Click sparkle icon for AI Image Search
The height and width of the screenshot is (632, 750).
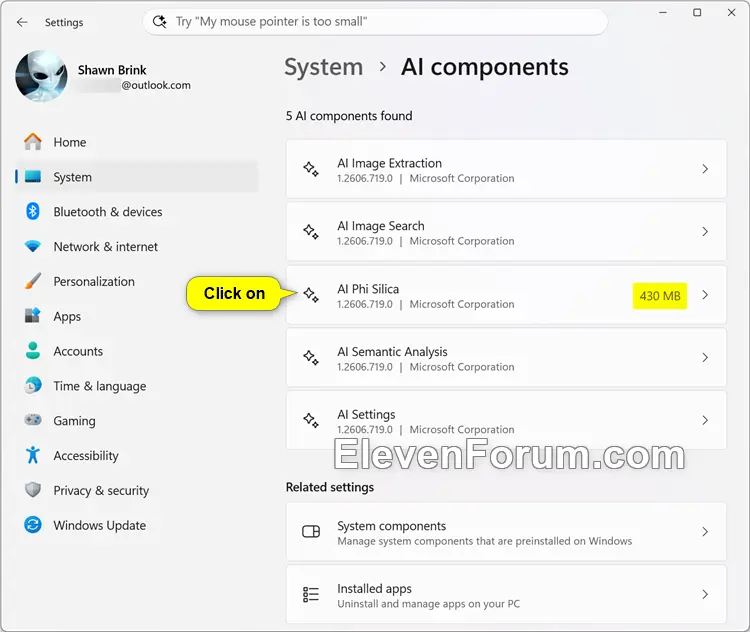(x=311, y=232)
